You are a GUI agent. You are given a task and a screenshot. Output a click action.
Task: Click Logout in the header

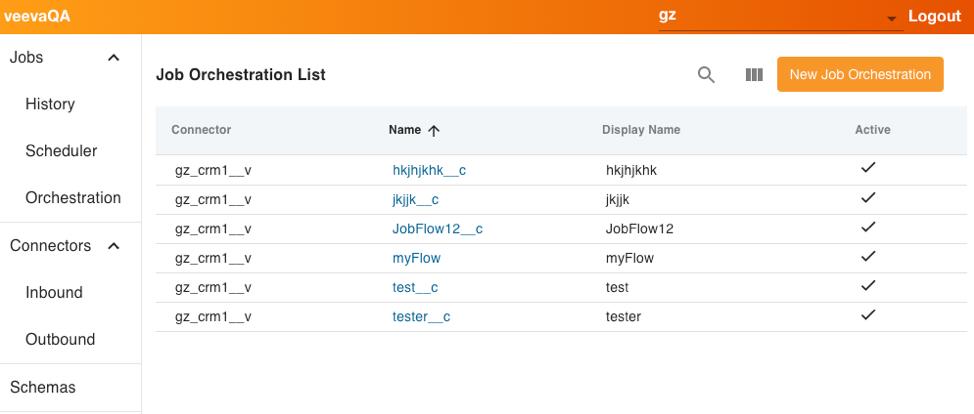tap(934, 17)
